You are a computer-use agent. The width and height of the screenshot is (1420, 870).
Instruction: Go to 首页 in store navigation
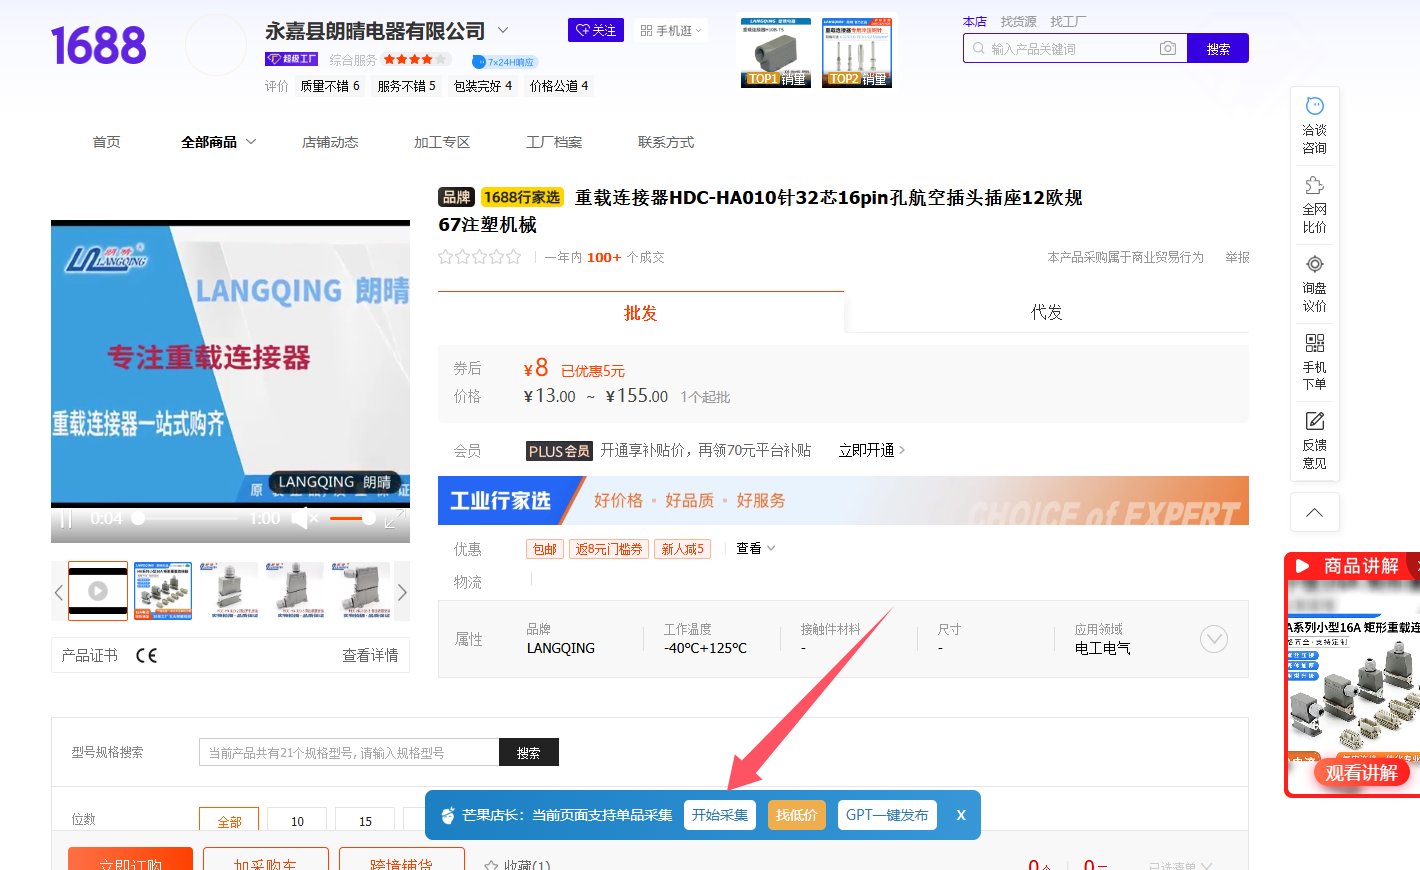[x=106, y=142]
